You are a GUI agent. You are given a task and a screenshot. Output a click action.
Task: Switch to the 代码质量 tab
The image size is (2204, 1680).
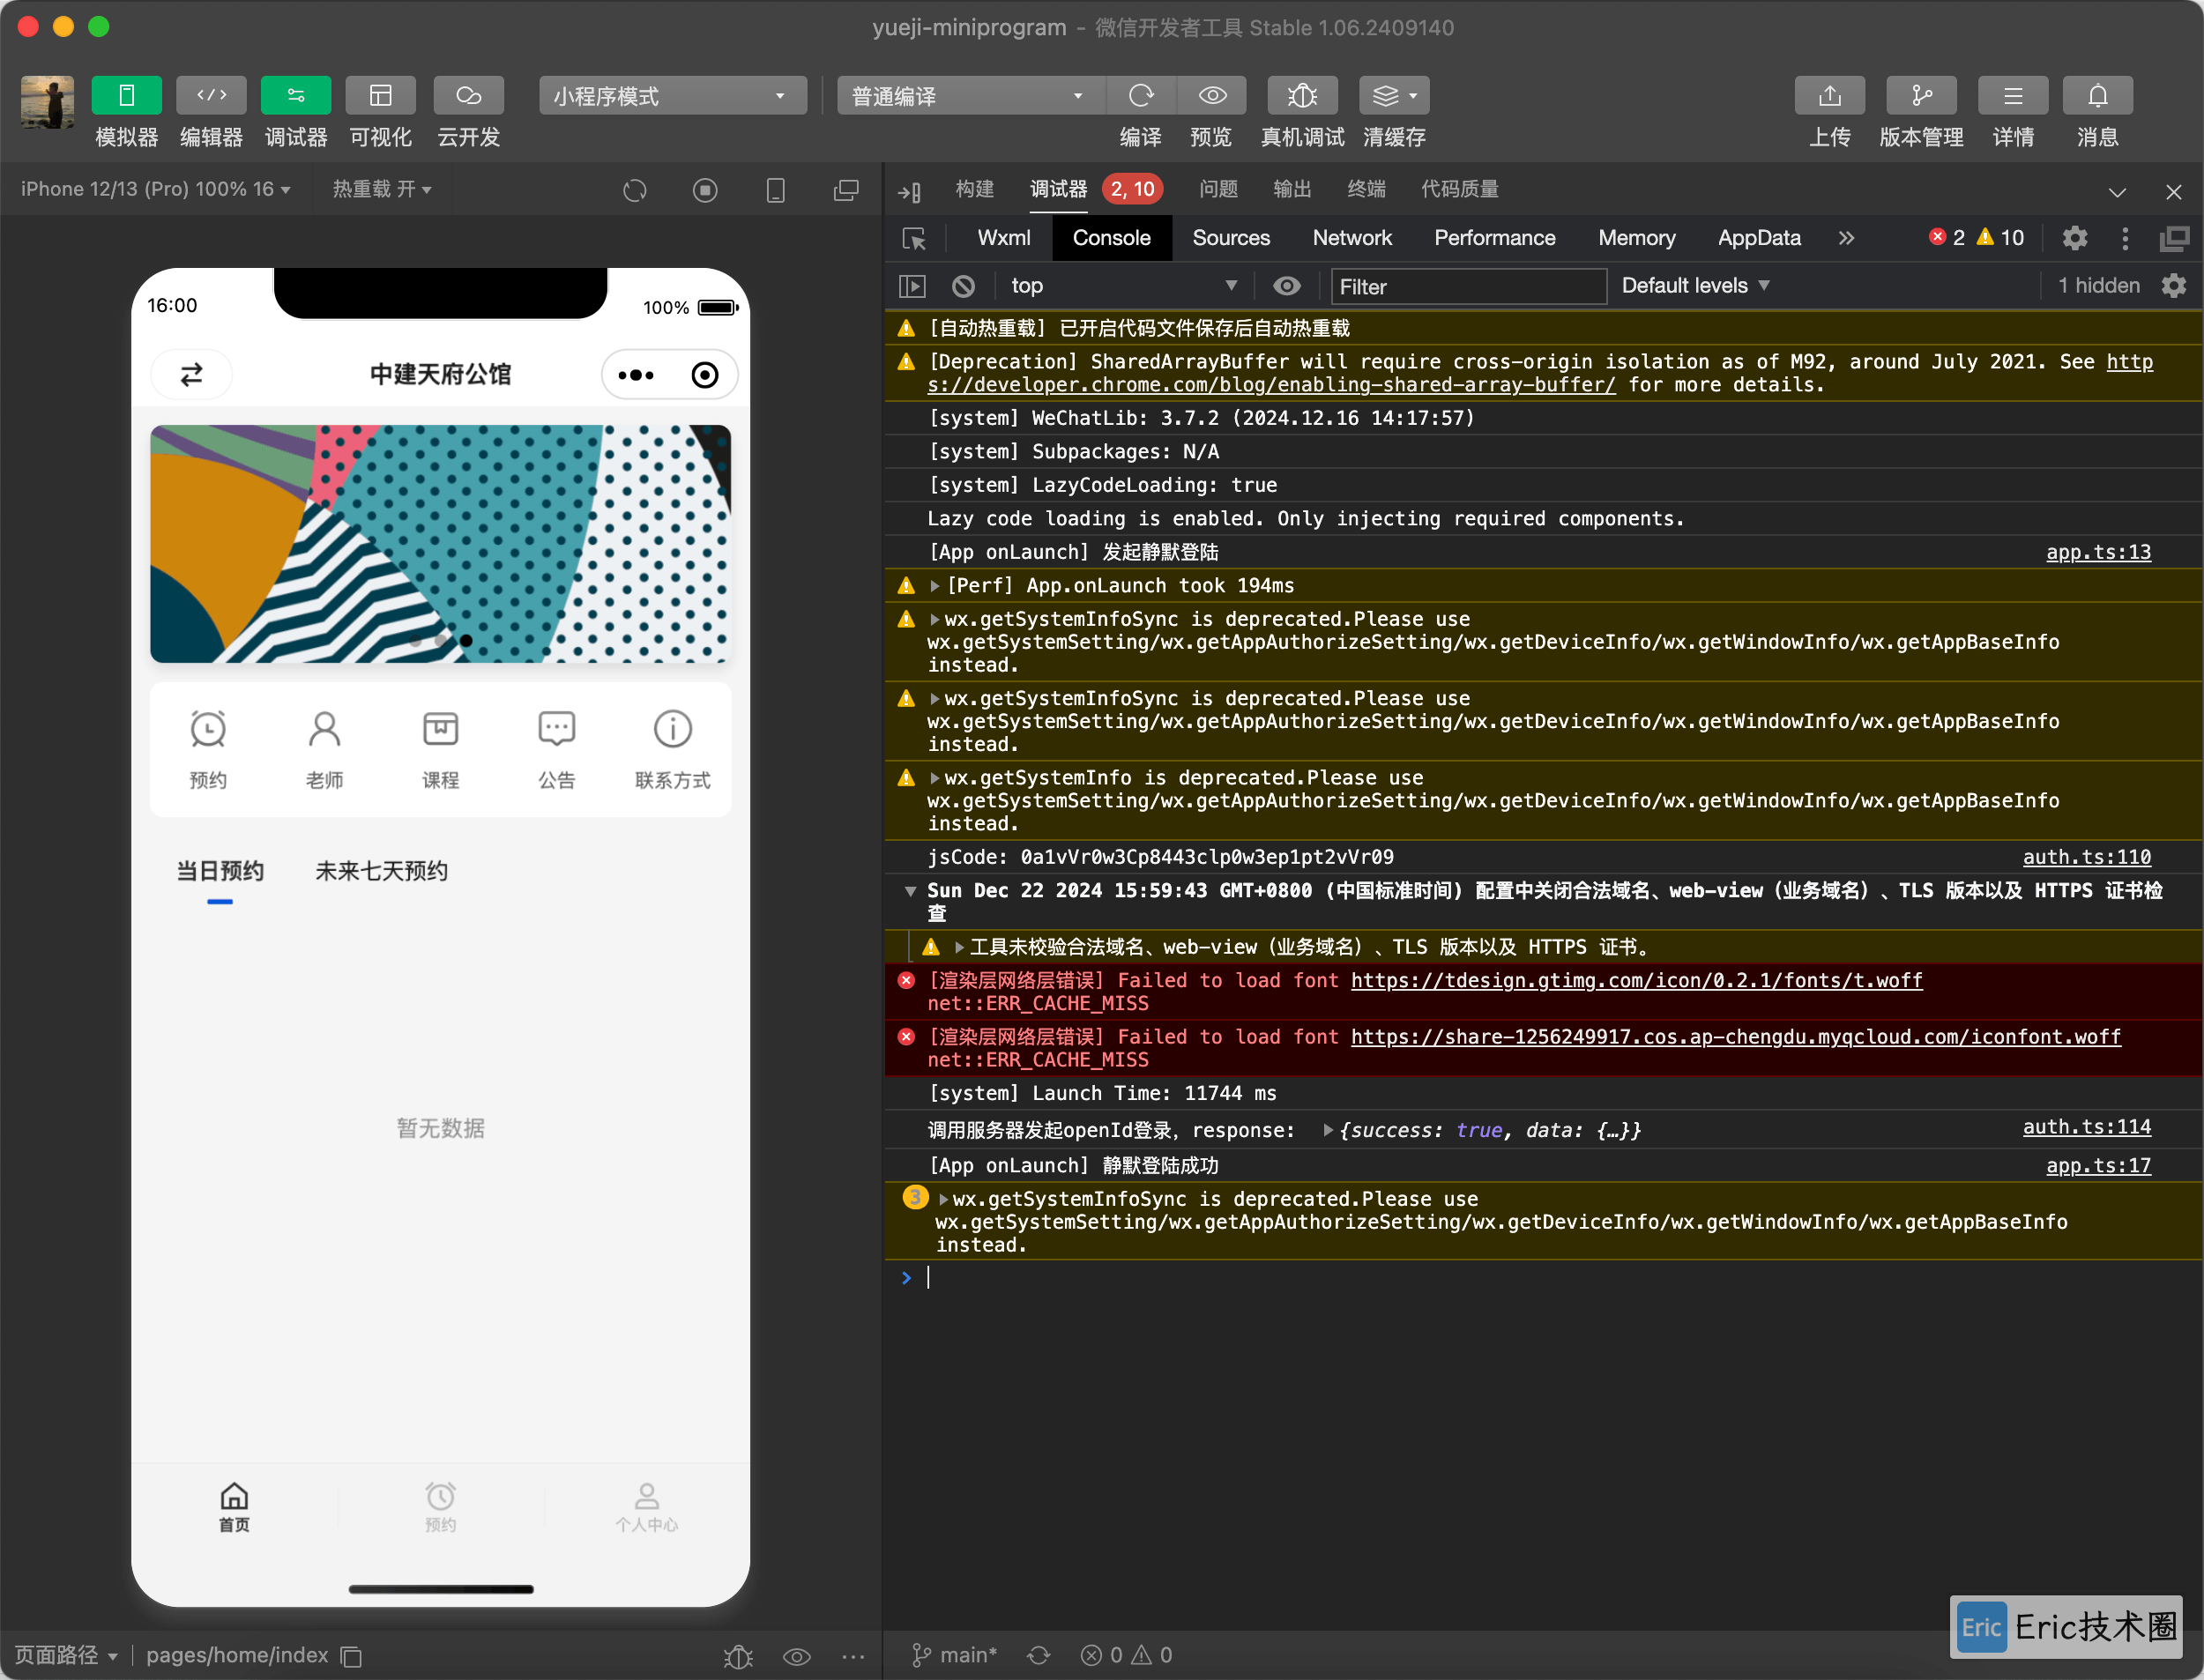(1459, 189)
